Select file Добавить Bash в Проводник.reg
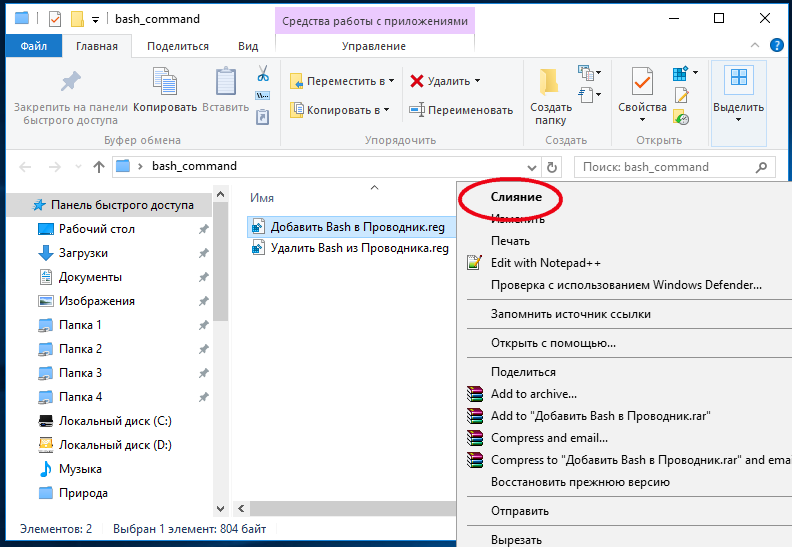The width and height of the screenshot is (792, 547). (x=351, y=227)
